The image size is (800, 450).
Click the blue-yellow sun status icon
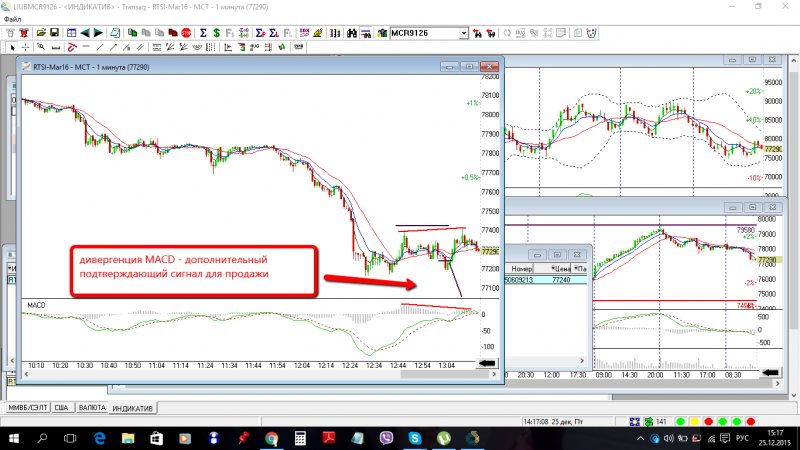tap(635, 421)
